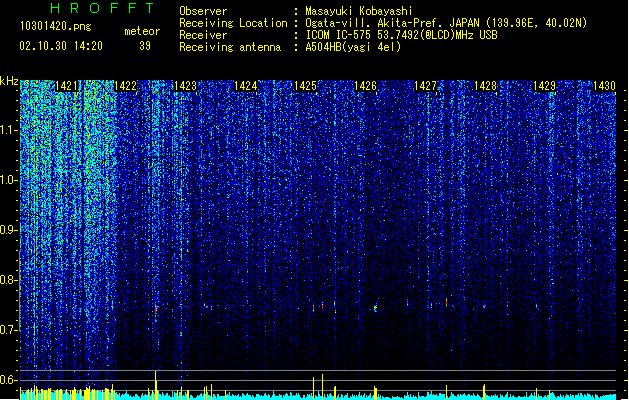This screenshot has height=400, width=629.
Task: Select the Ogata-vill. Akita-Pref. JAPAN location text
Action: pos(446,23)
